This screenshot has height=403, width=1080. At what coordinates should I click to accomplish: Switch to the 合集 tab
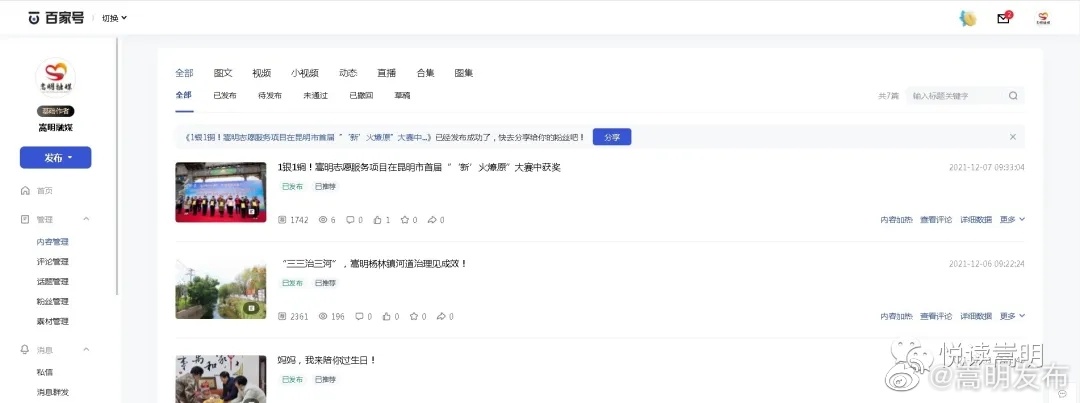[426, 73]
